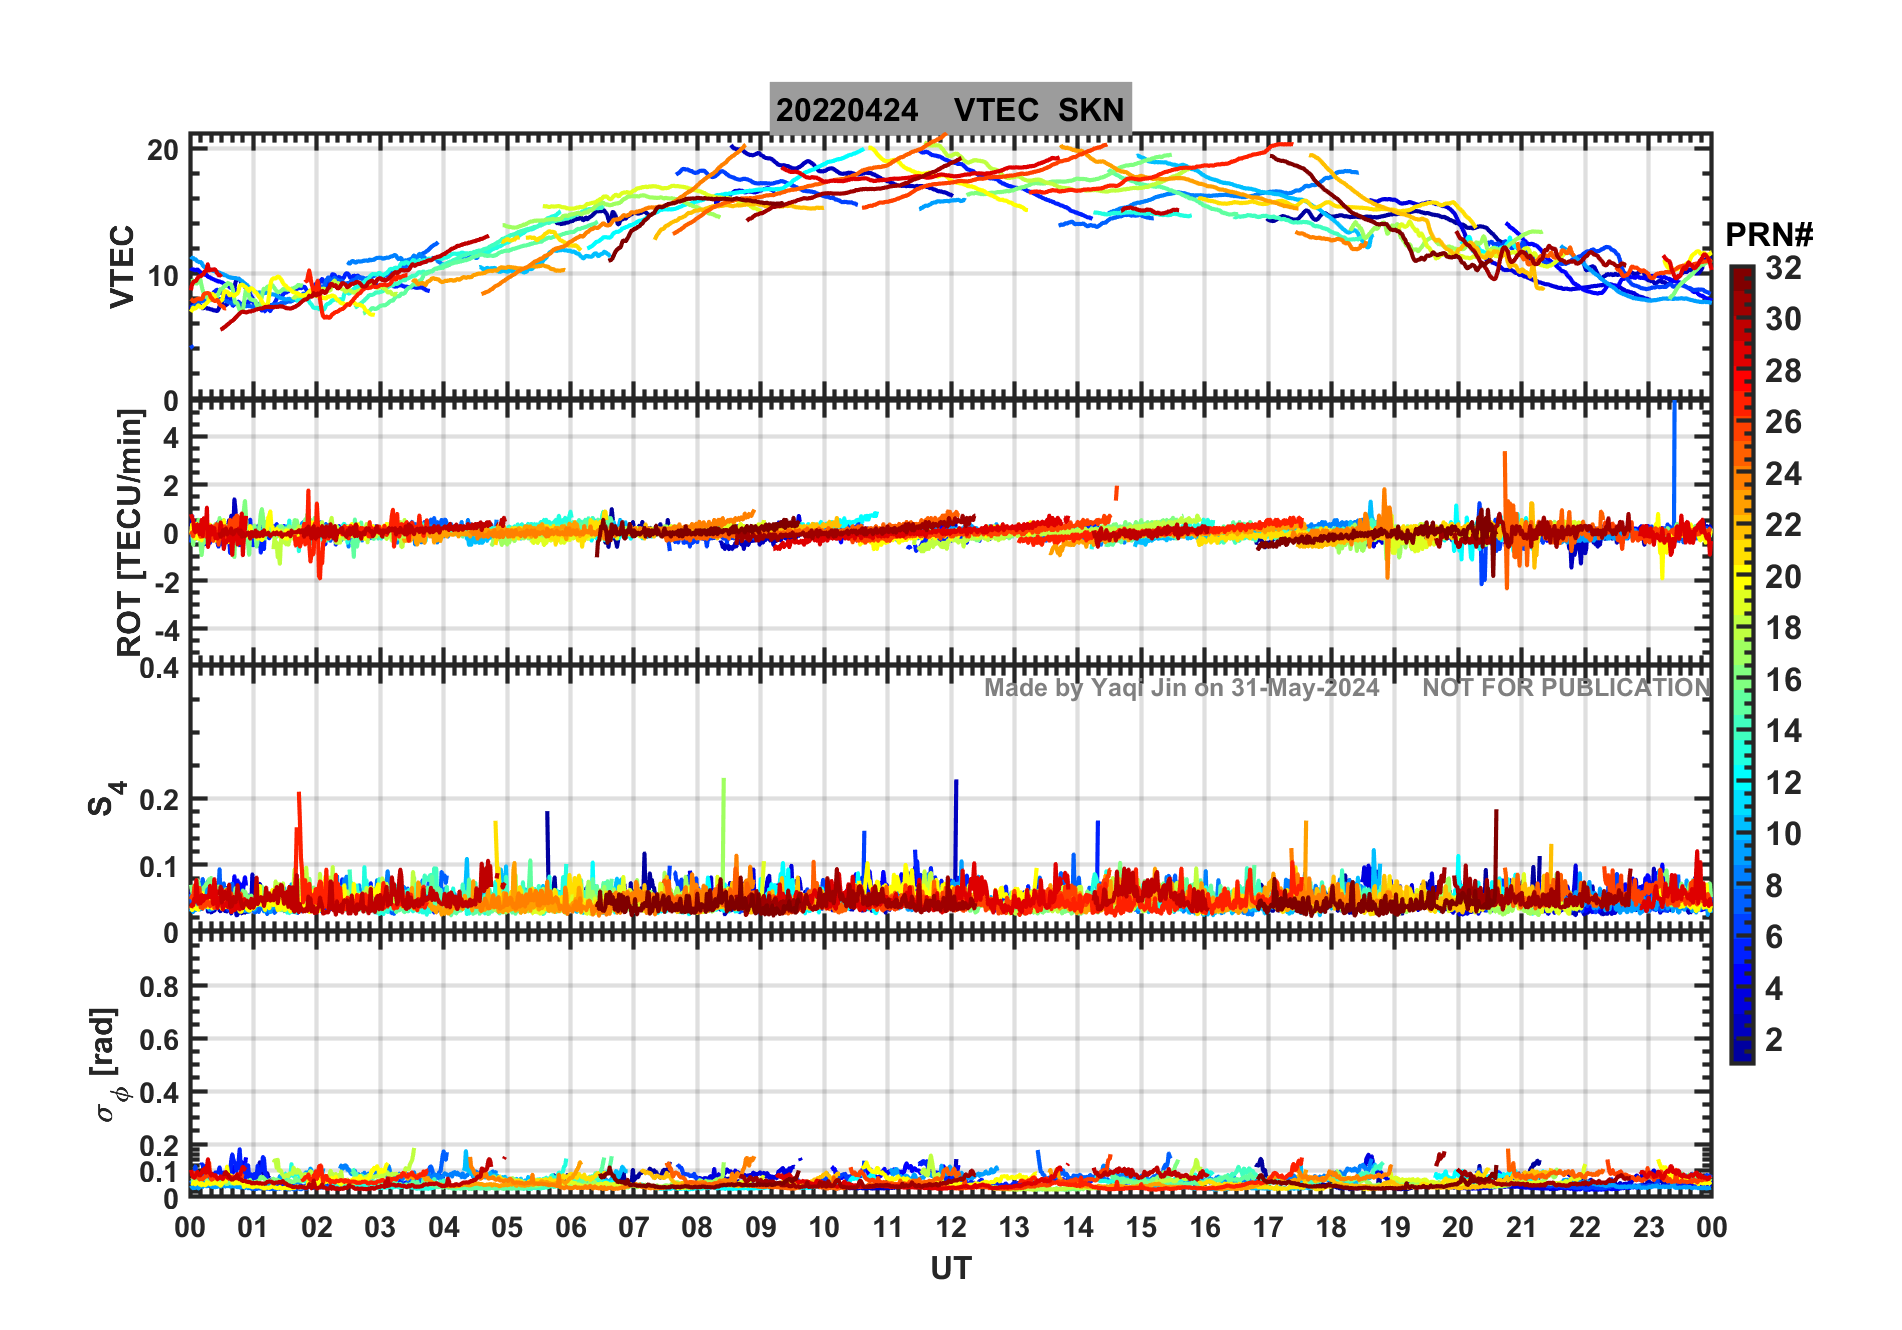Click ROT axis tick label -4
This screenshot has height=1330, width=1902.
coord(167,631)
